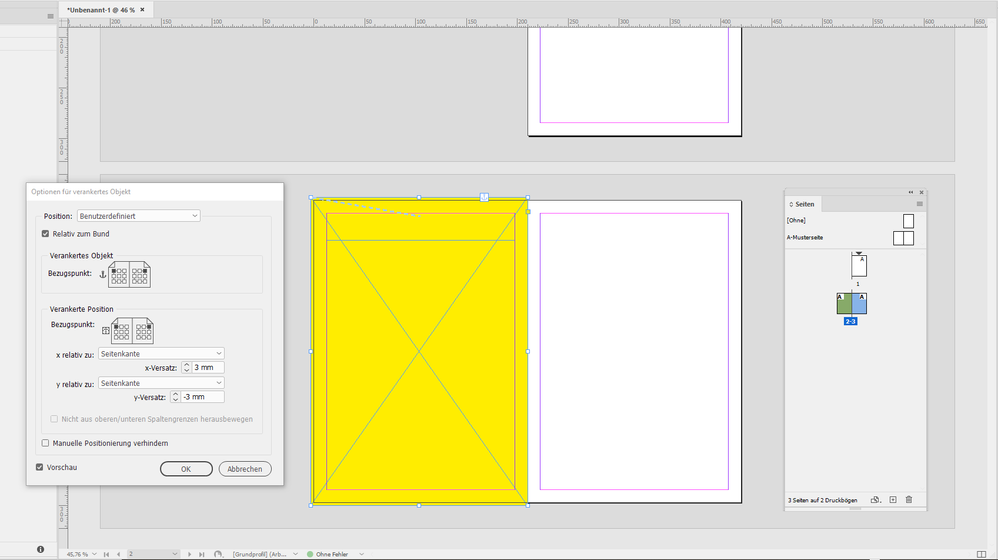Click the edit page size icon in Seiten panel

coord(875,500)
